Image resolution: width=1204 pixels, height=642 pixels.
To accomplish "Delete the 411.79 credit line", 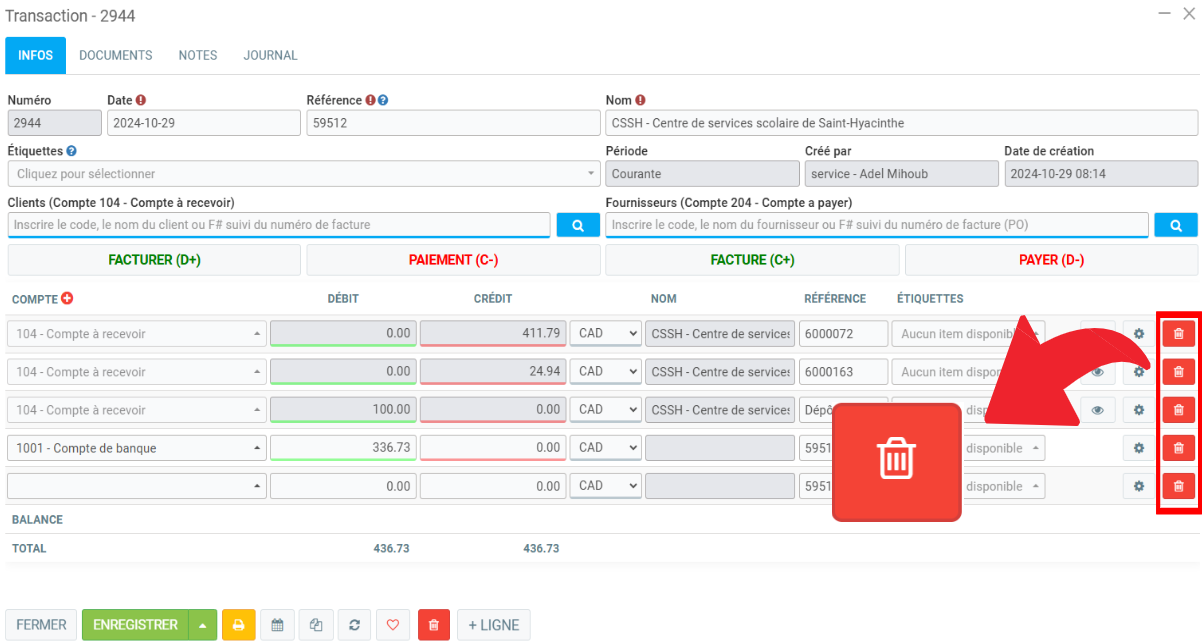I will coord(1178,334).
